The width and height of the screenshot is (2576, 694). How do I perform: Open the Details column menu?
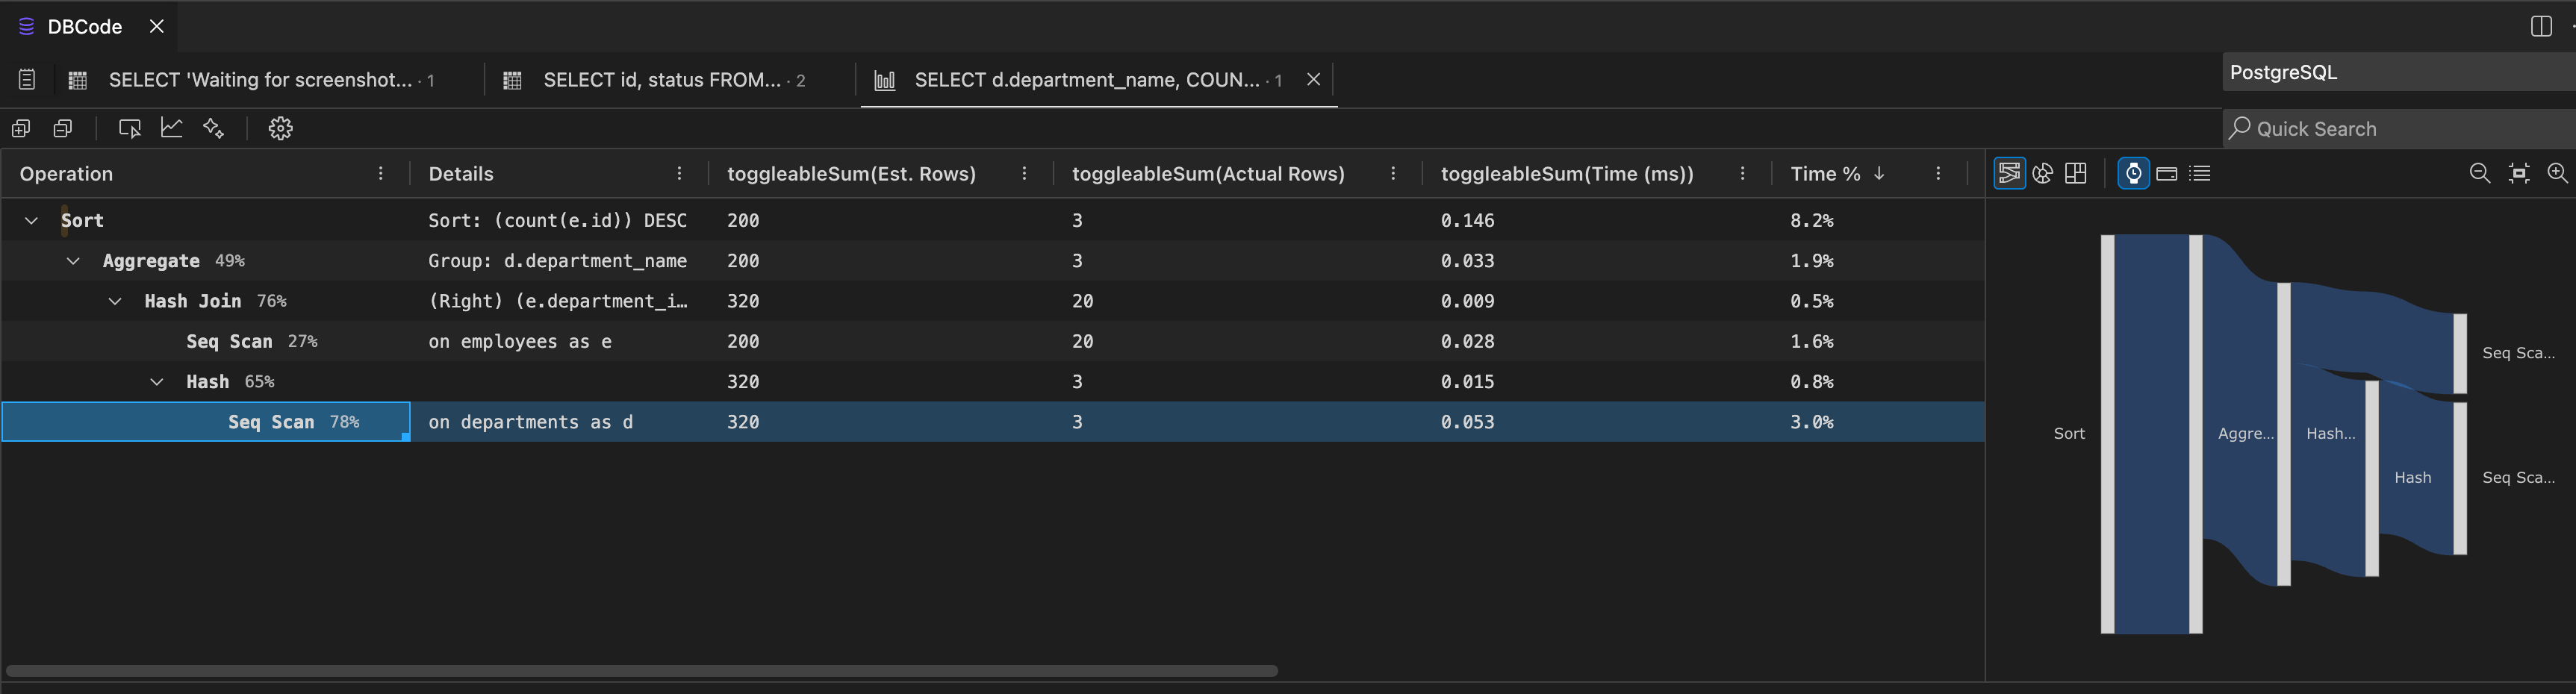[x=679, y=173]
